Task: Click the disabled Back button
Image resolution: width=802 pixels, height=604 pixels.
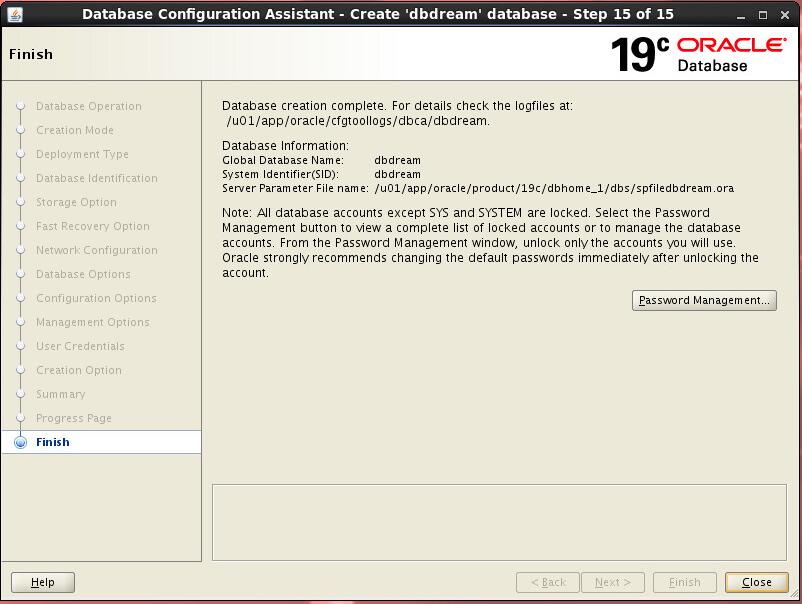Action: click(548, 582)
